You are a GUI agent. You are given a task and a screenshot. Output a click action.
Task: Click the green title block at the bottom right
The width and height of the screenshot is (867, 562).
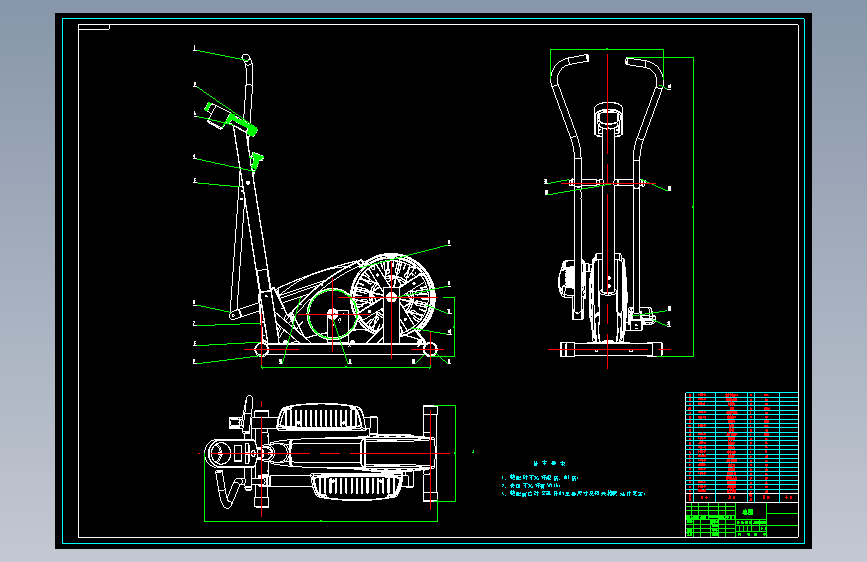[x=741, y=519]
